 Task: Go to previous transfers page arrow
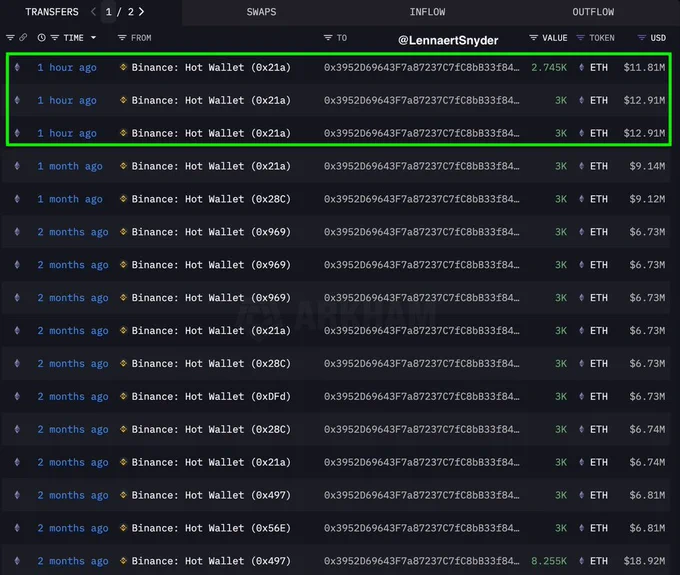click(x=93, y=12)
